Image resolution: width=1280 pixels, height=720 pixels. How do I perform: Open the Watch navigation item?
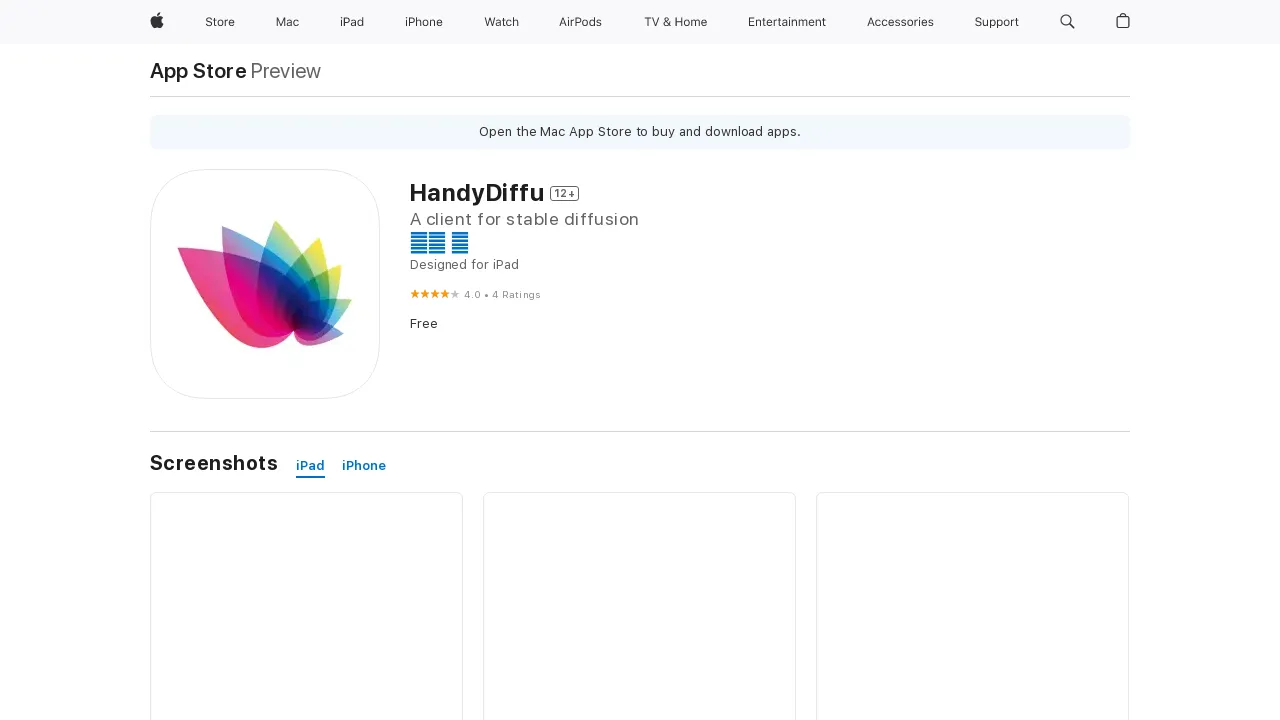click(x=501, y=22)
